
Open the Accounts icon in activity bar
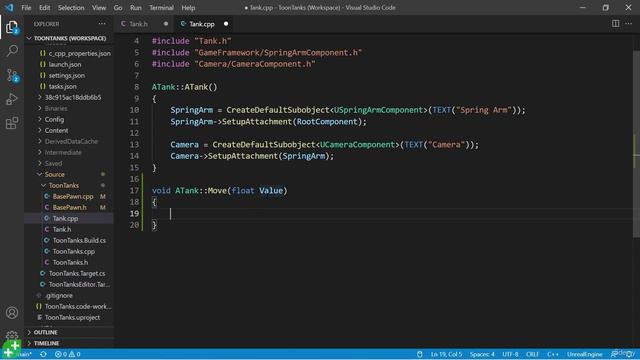coord(12,313)
